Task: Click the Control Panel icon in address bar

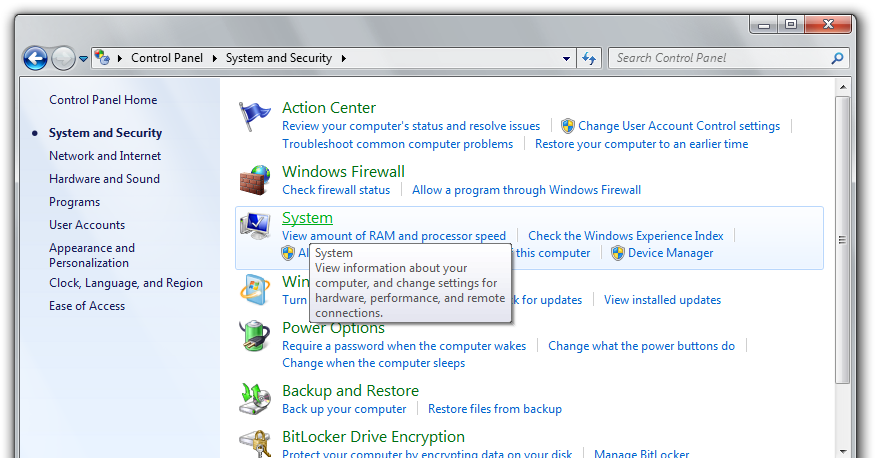Action: [x=102, y=57]
